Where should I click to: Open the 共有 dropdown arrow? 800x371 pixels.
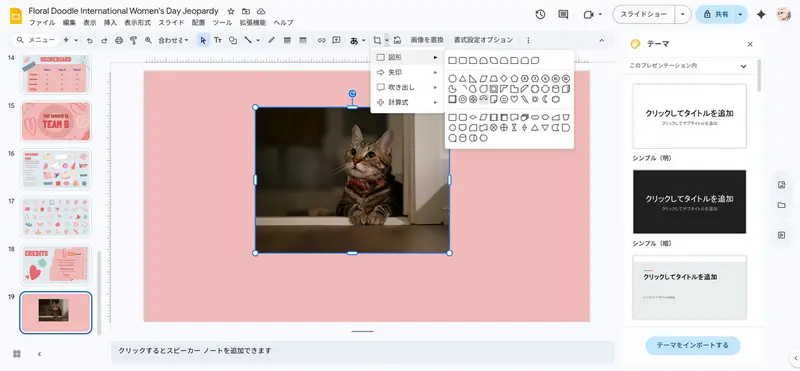click(x=740, y=14)
